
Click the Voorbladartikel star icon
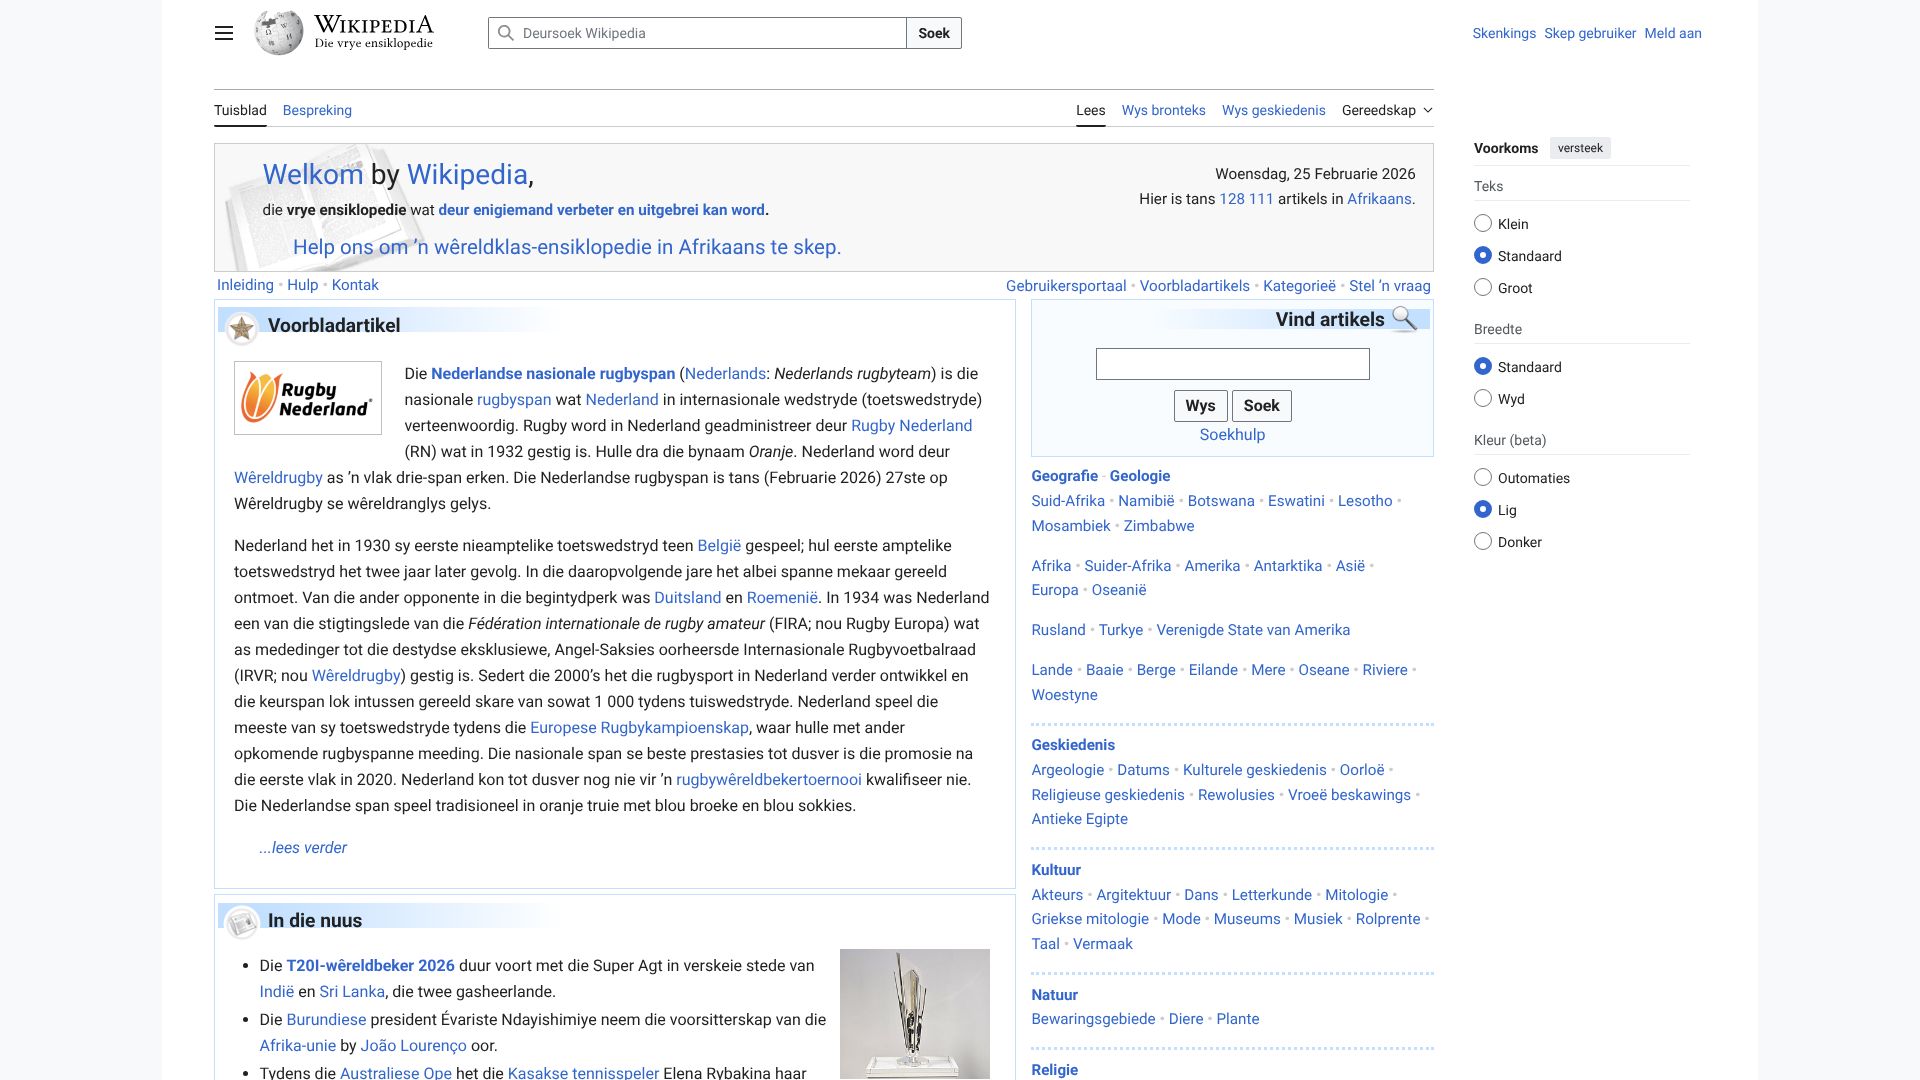click(x=241, y=328)
